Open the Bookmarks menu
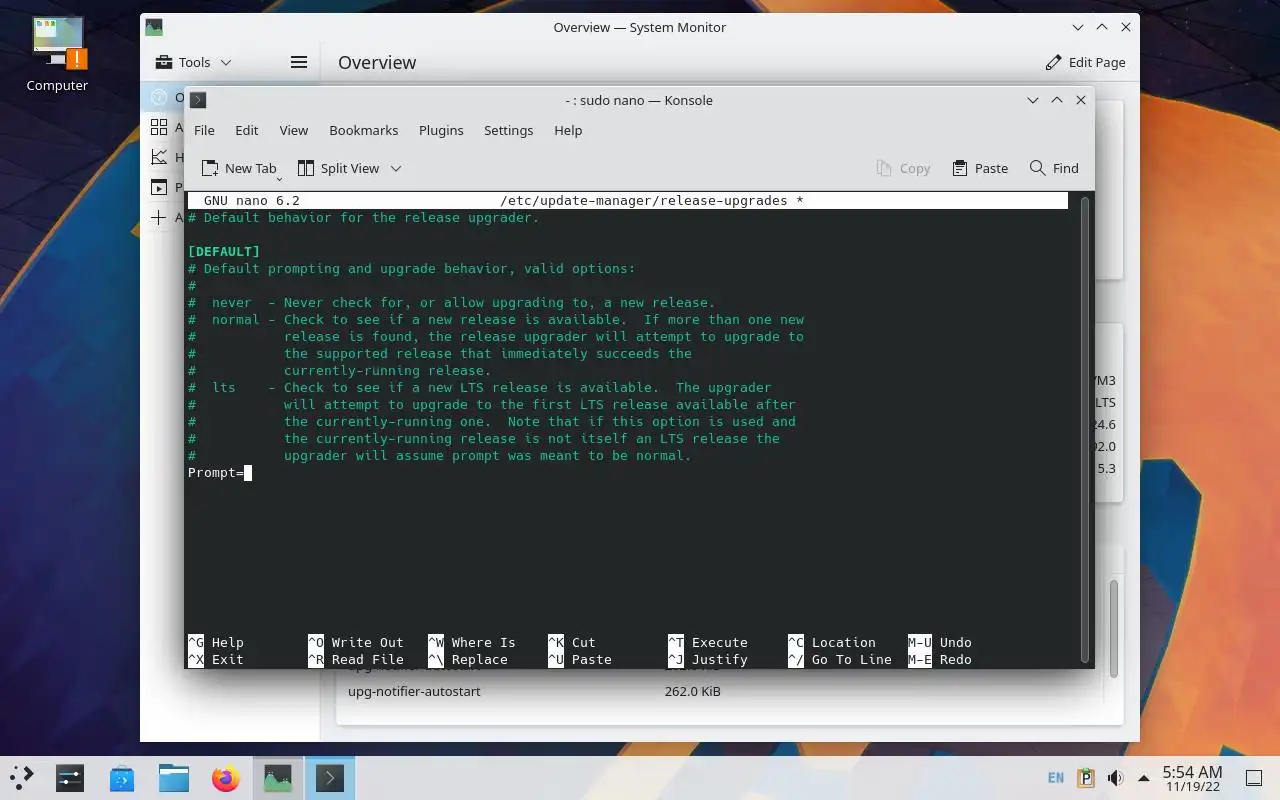1280x800 pixels. point(364,130)
